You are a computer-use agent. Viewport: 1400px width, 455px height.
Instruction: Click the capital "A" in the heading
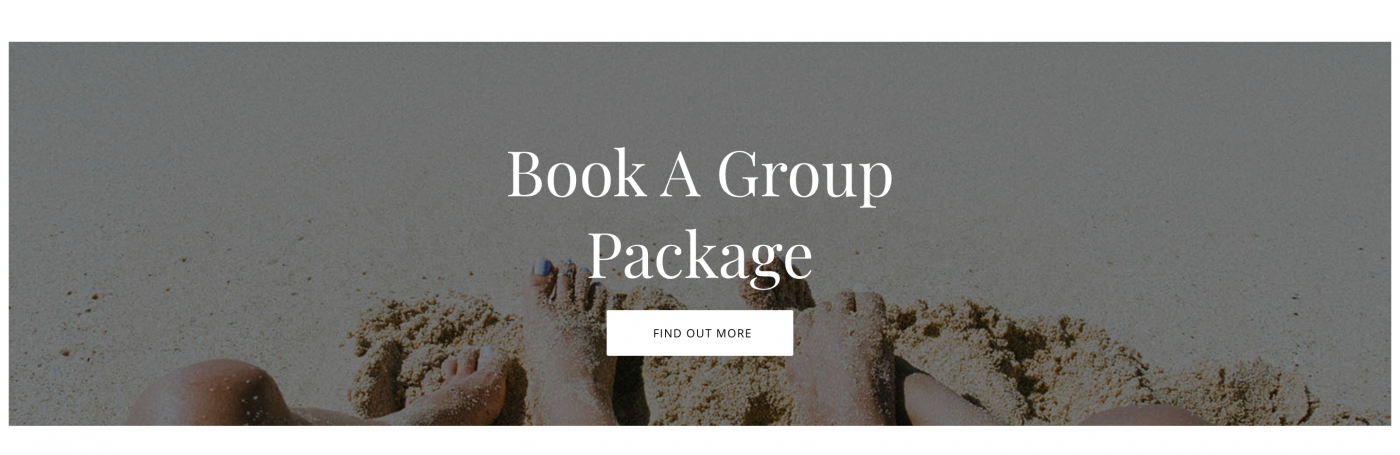tap(682, 174)
